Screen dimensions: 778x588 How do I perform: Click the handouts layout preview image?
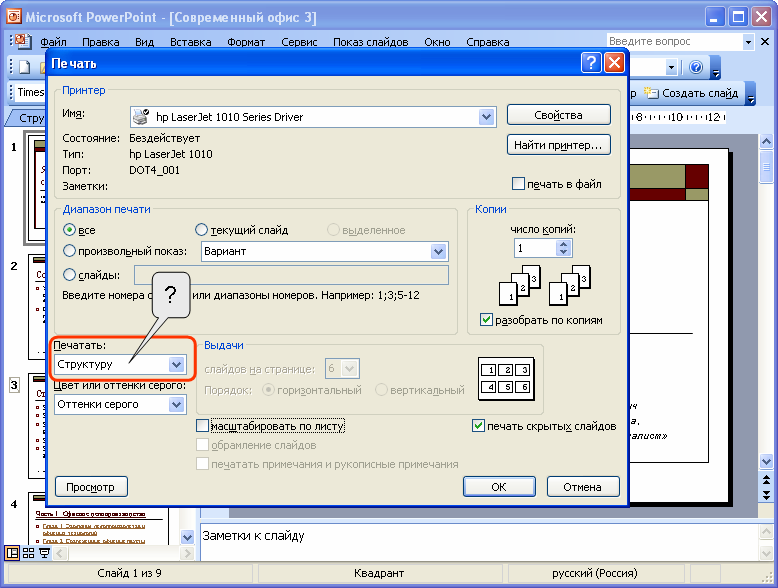coord(506,379)
